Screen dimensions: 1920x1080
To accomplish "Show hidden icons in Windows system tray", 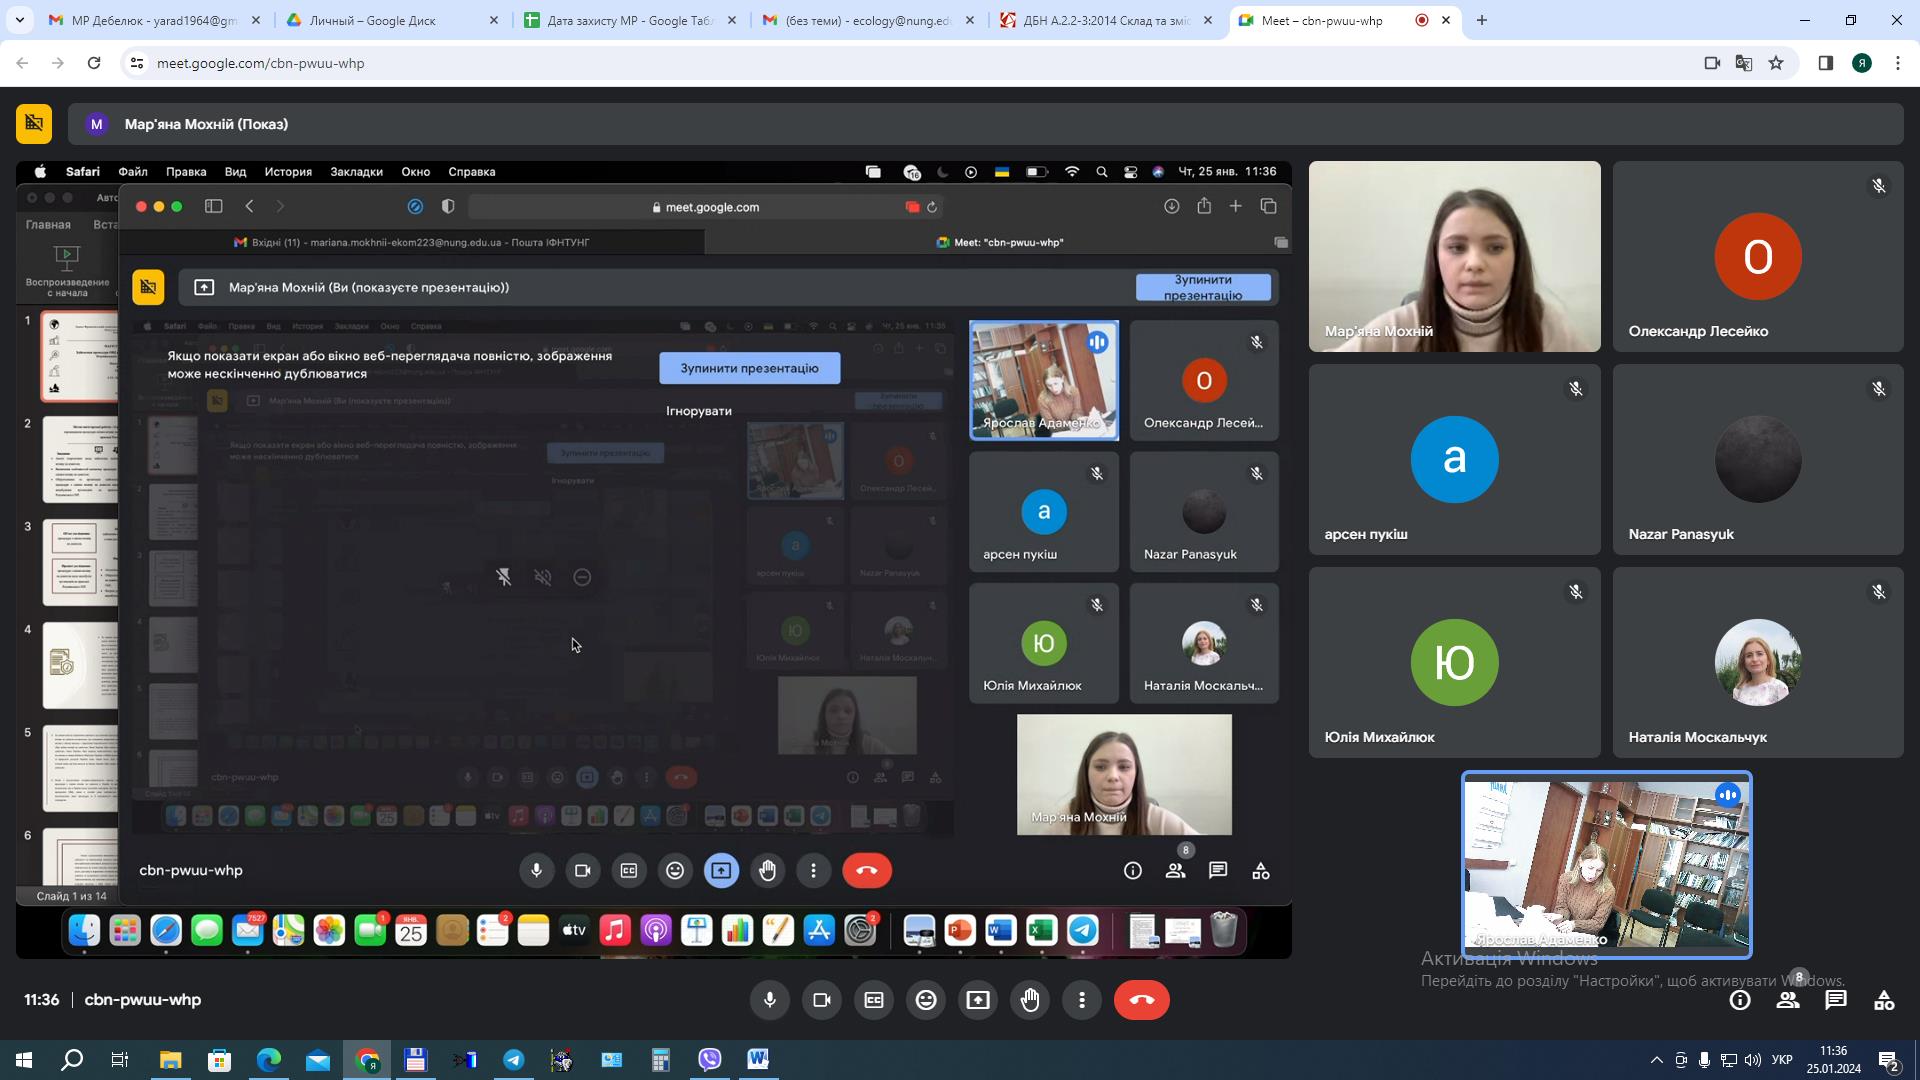I will coord(1656,1060).
